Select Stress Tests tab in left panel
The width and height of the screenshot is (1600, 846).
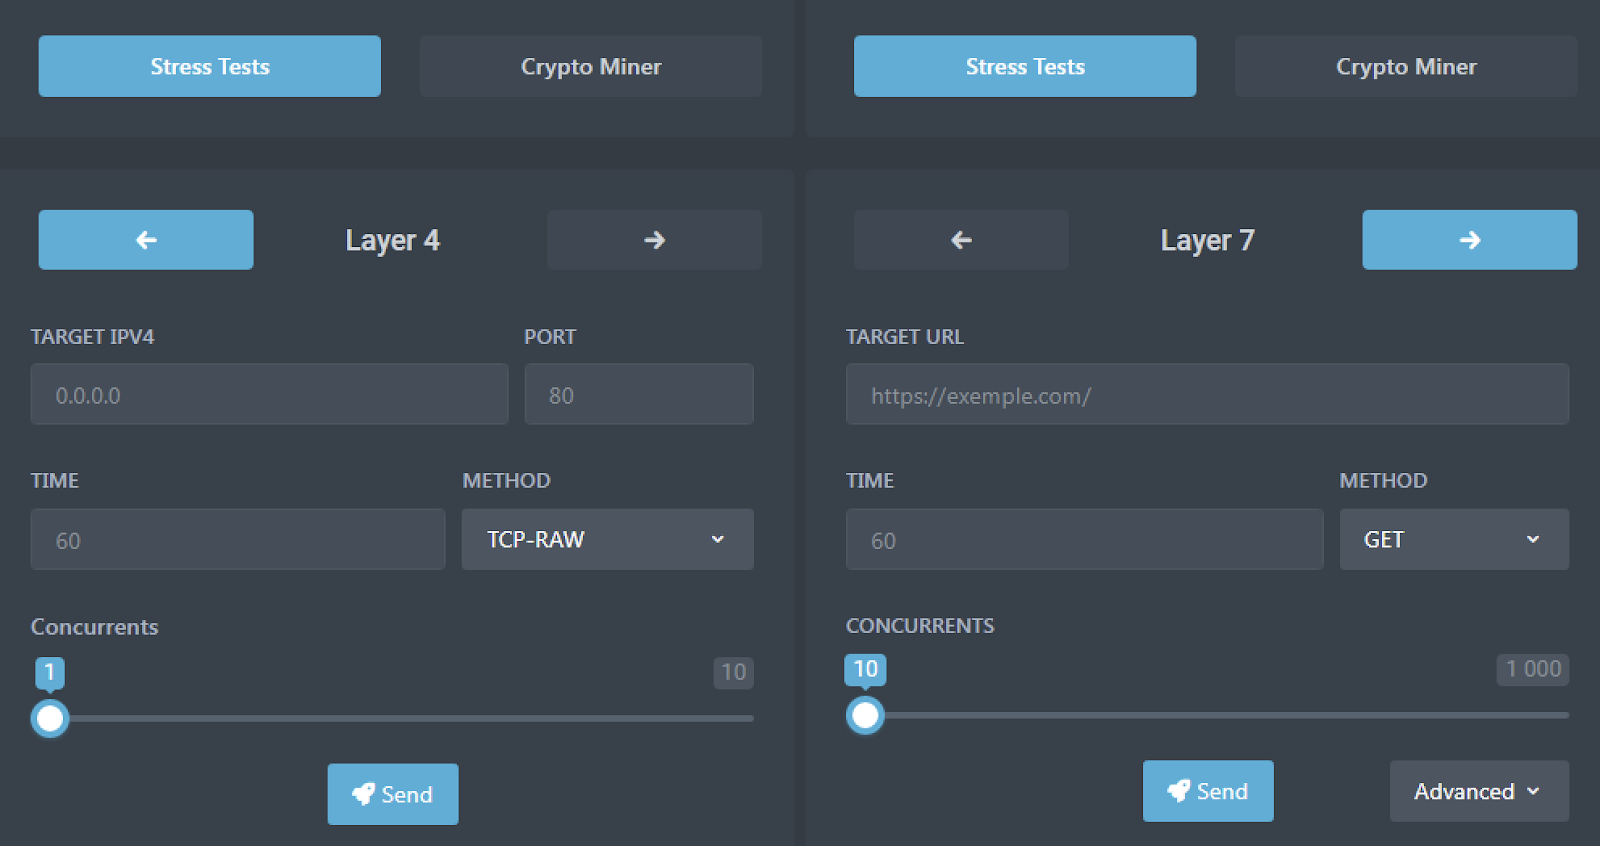[210, 66]
